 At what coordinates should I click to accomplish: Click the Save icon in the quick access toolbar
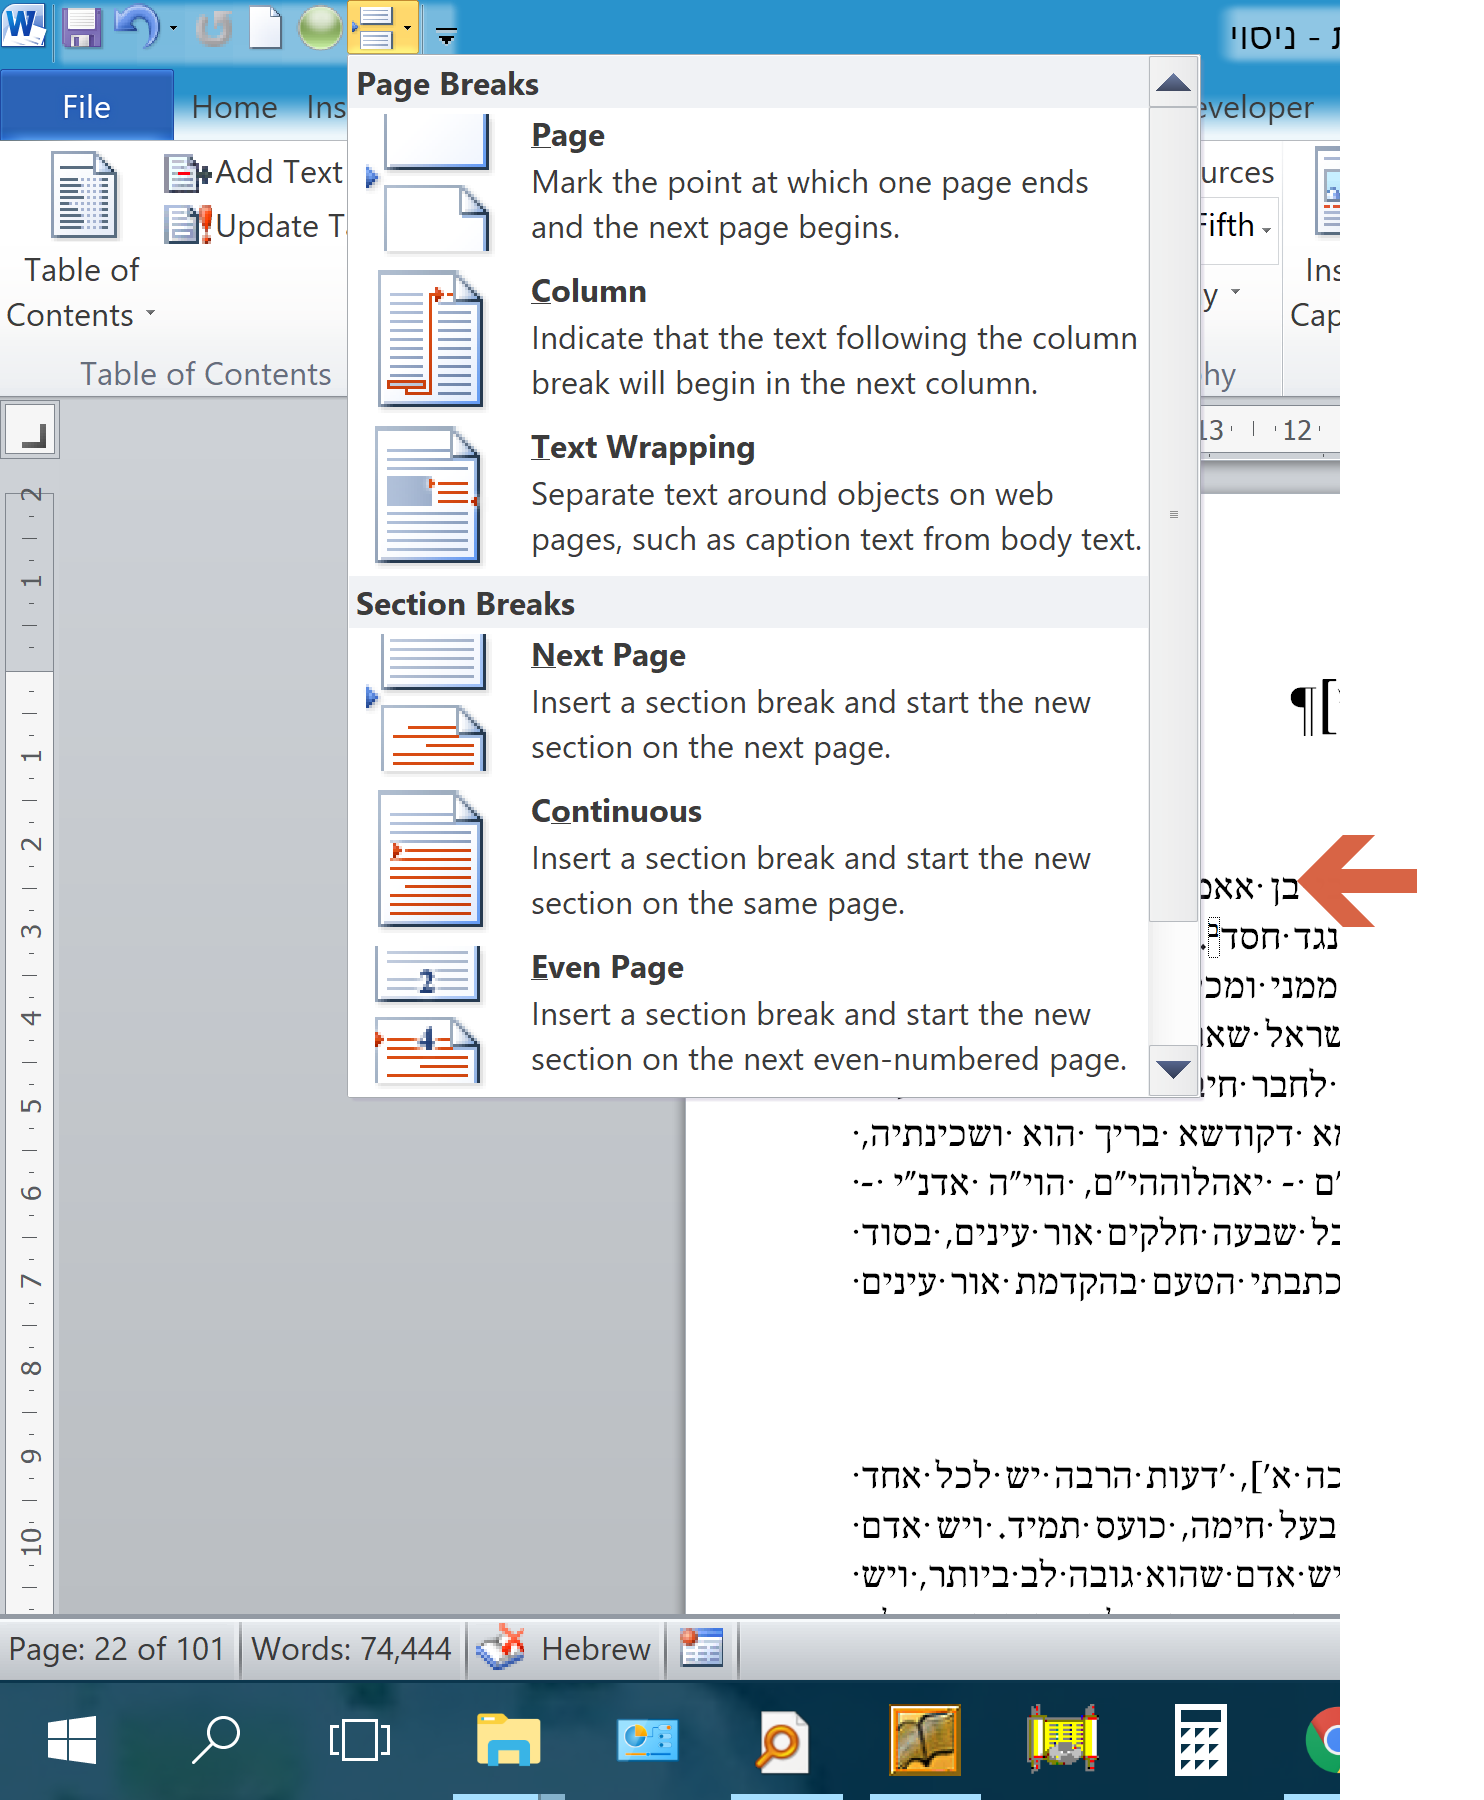tap(82, 27)
